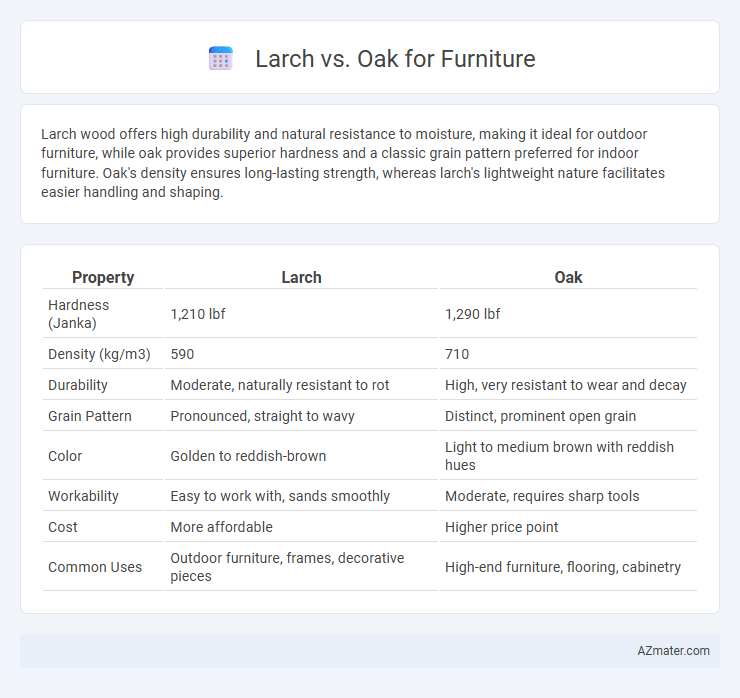Click 'High, very resistant to wear and decay'
740x698 pixels.
565,385
